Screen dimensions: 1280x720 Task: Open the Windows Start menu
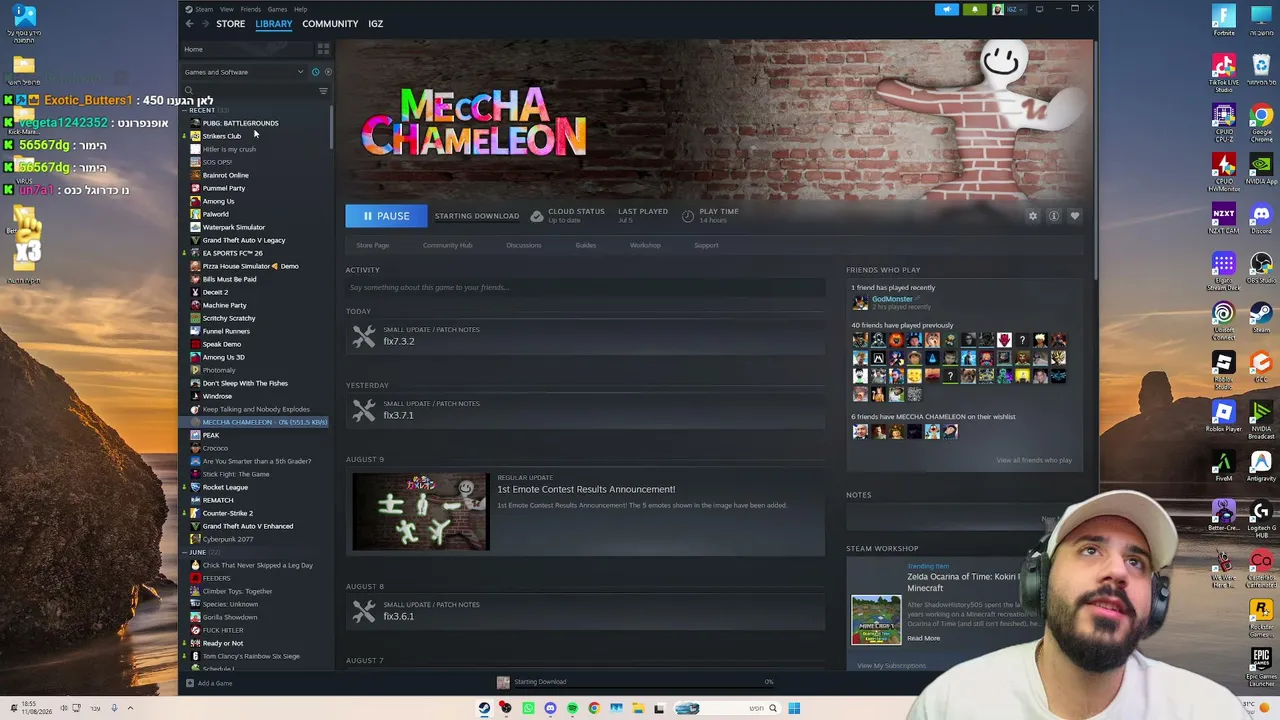794,708
